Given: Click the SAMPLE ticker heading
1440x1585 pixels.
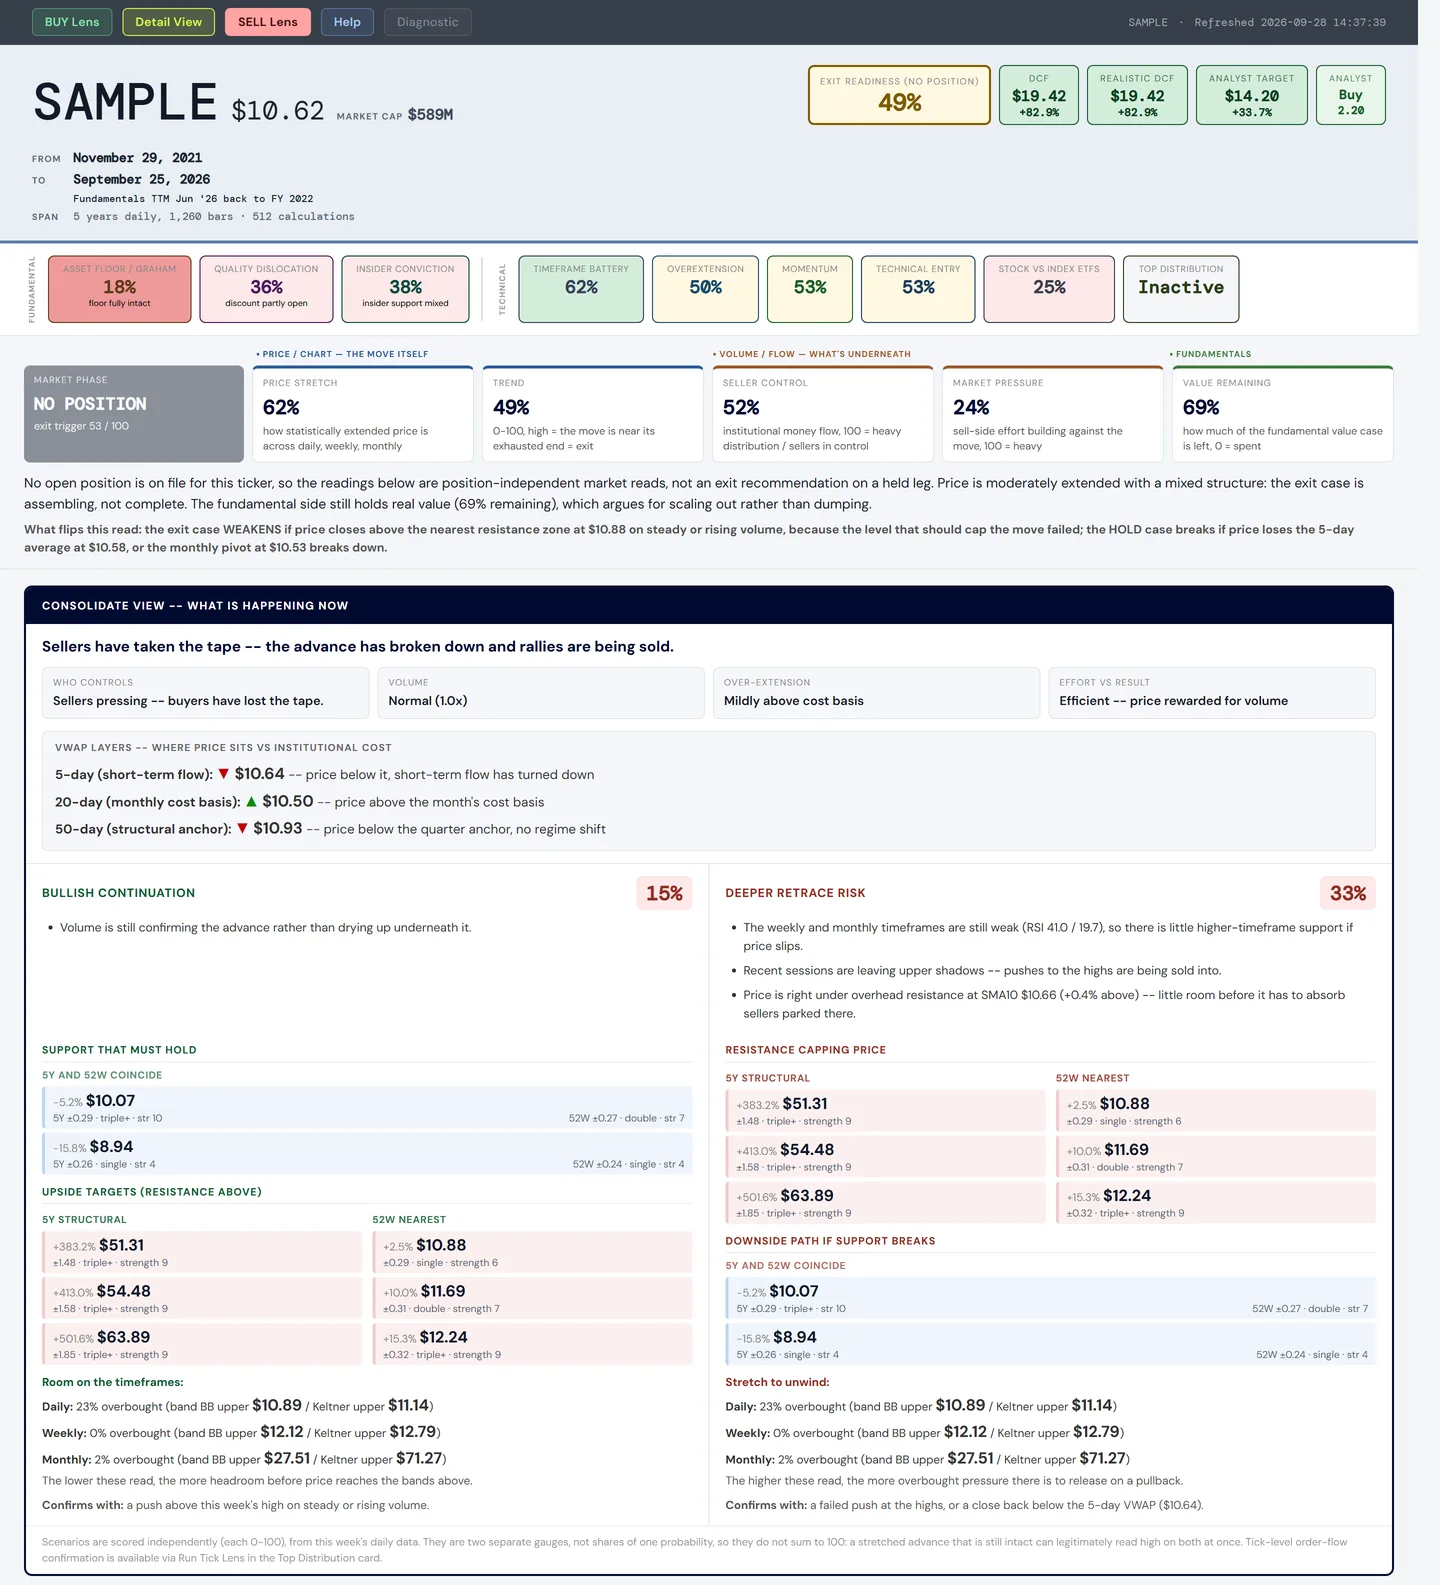Looking at the screenshot, I should 125,102.
